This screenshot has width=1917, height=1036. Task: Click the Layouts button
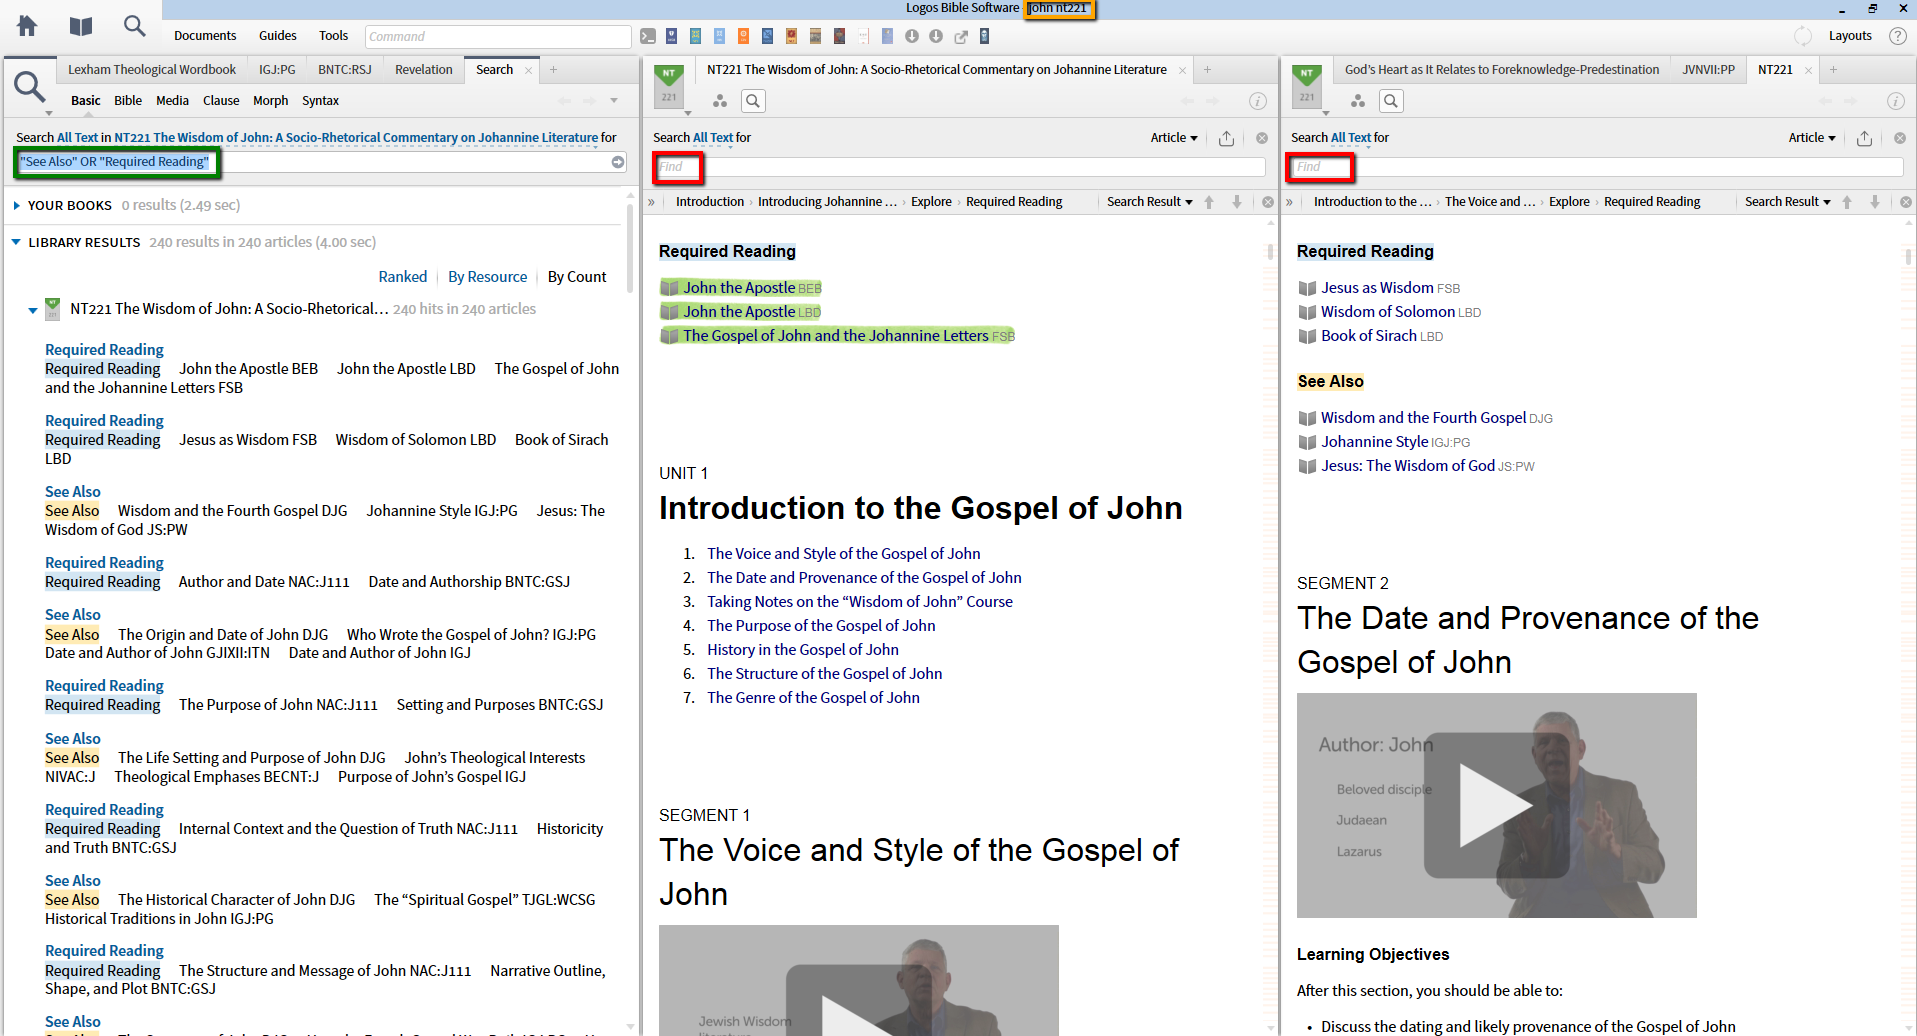1849,36
